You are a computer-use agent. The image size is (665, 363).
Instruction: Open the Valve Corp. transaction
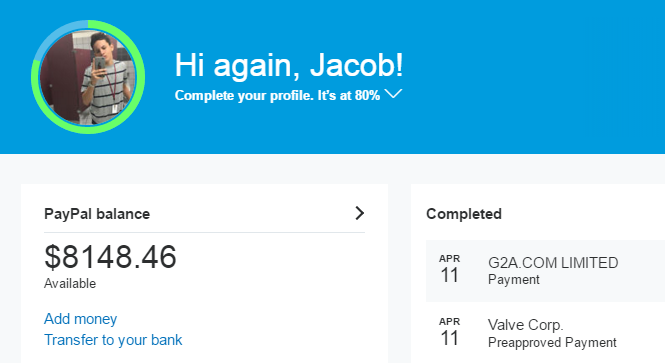coord(545,333)
